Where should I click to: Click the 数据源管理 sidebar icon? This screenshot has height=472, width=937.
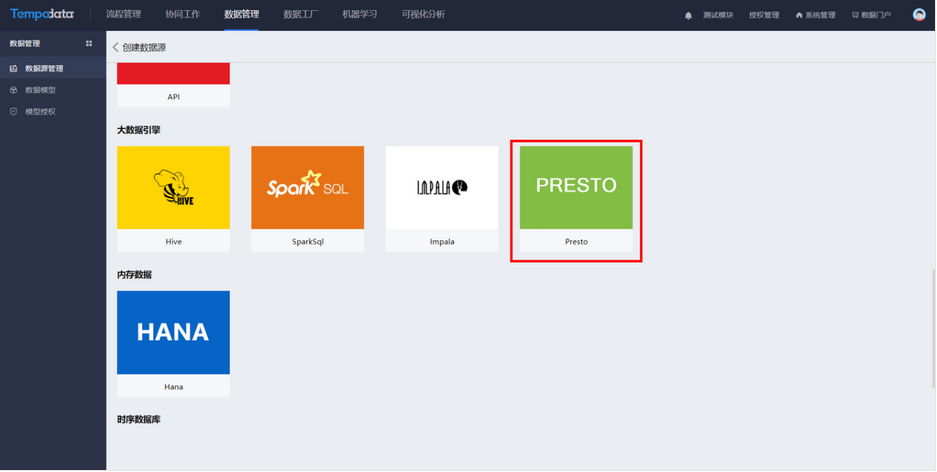tap(14, 69)
